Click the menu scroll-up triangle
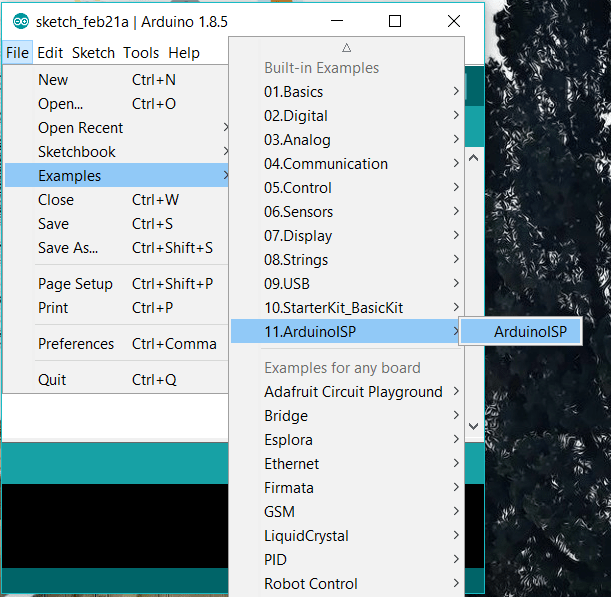This screenshot has width=611, height=597. point(346,48)
